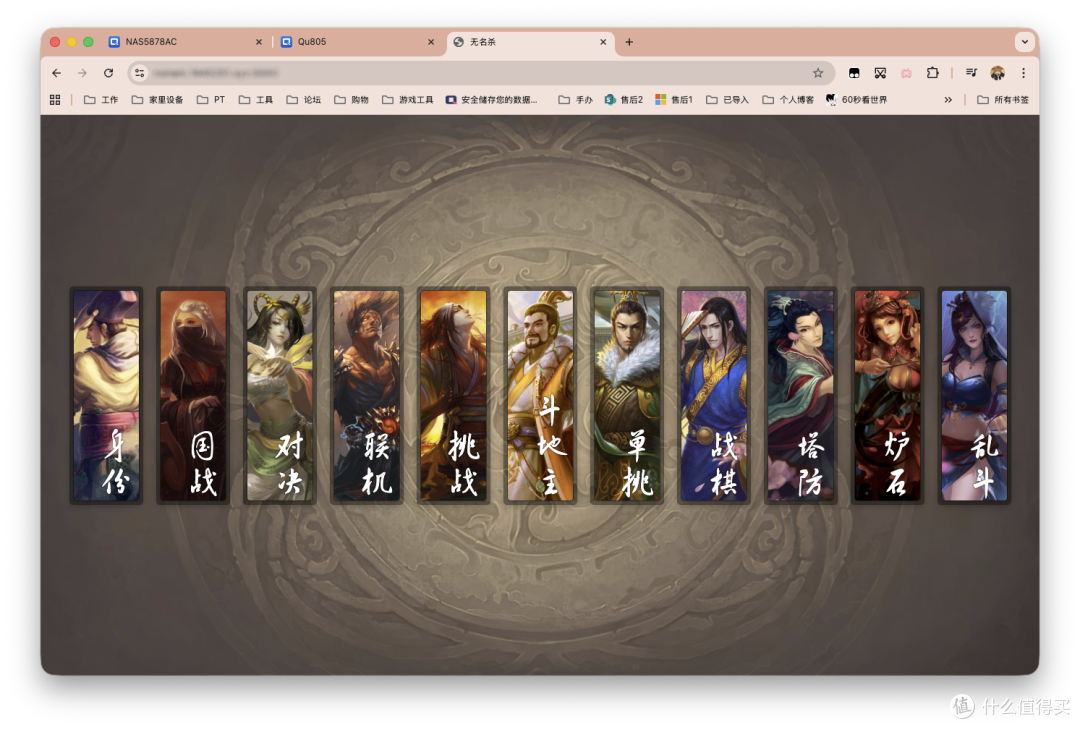Open the Chrome profile avatar
This screenshot has width=1080, height=729.
(x=997, y=73)
